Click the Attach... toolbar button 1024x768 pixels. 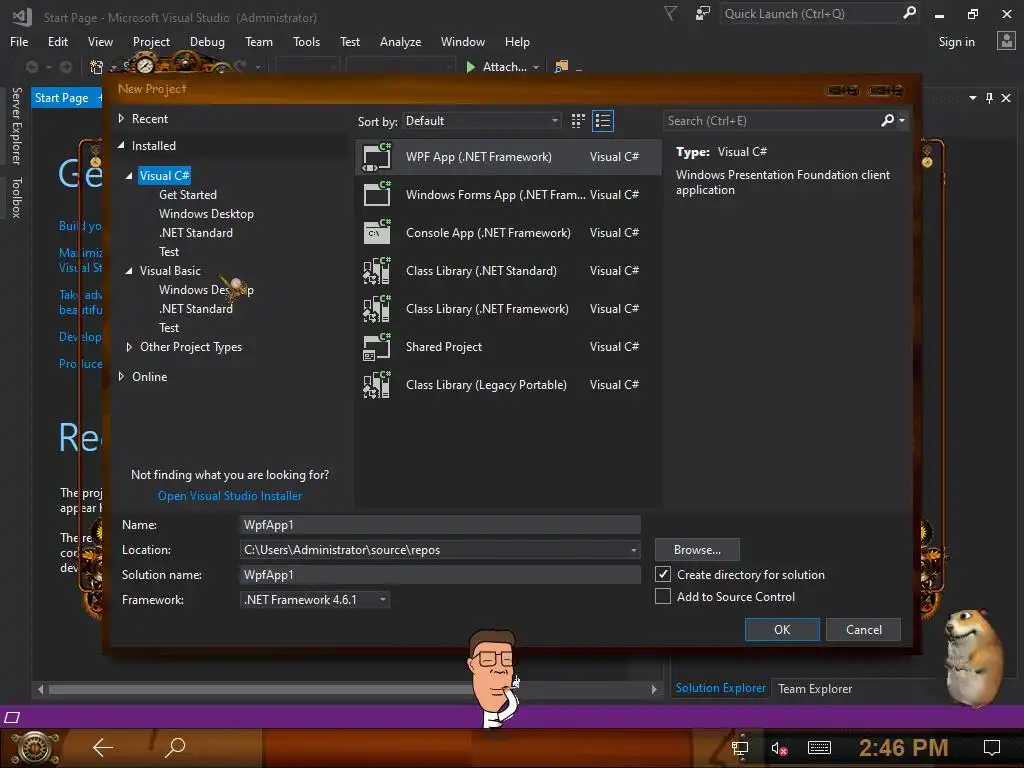click(x=497, y=67)
